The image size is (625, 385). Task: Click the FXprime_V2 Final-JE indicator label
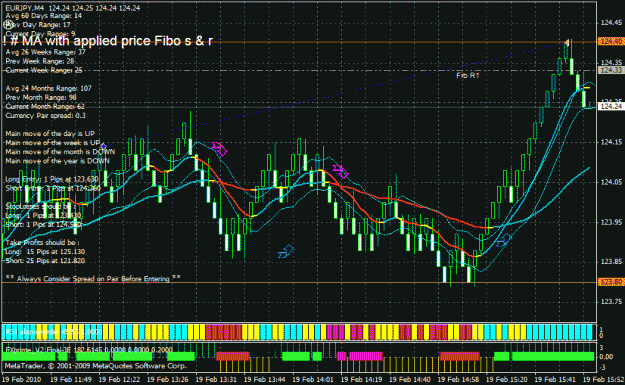(88, 350)
